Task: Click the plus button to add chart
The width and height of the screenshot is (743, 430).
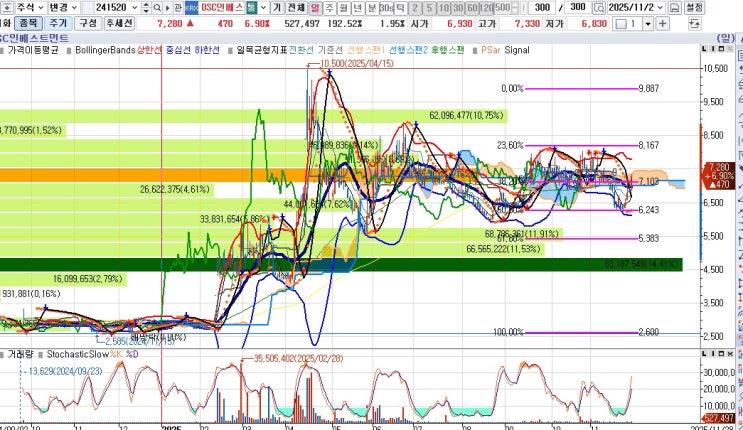Action: coord(662,23)
